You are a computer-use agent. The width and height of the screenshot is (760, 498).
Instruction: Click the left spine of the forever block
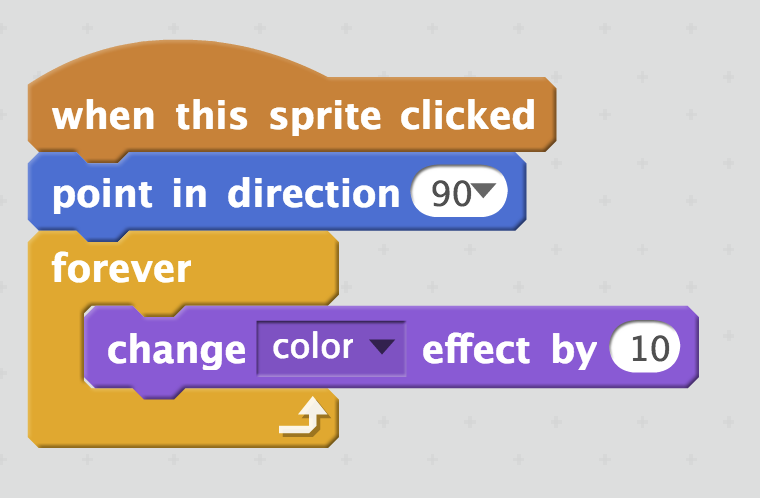click(x=55, y=347)
